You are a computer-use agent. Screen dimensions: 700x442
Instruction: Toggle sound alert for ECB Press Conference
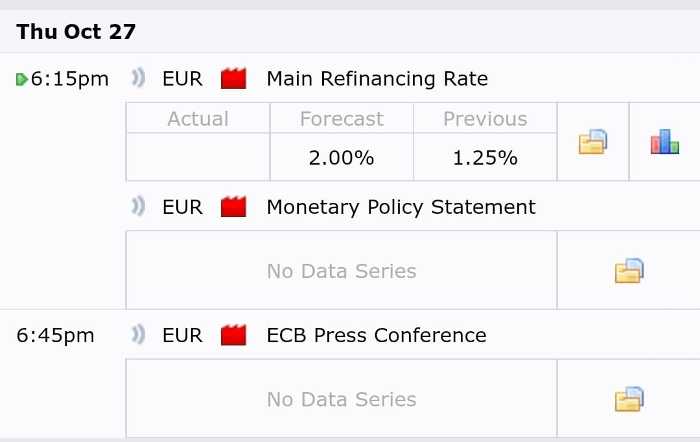pyautogui.click(x=138, y=335)
